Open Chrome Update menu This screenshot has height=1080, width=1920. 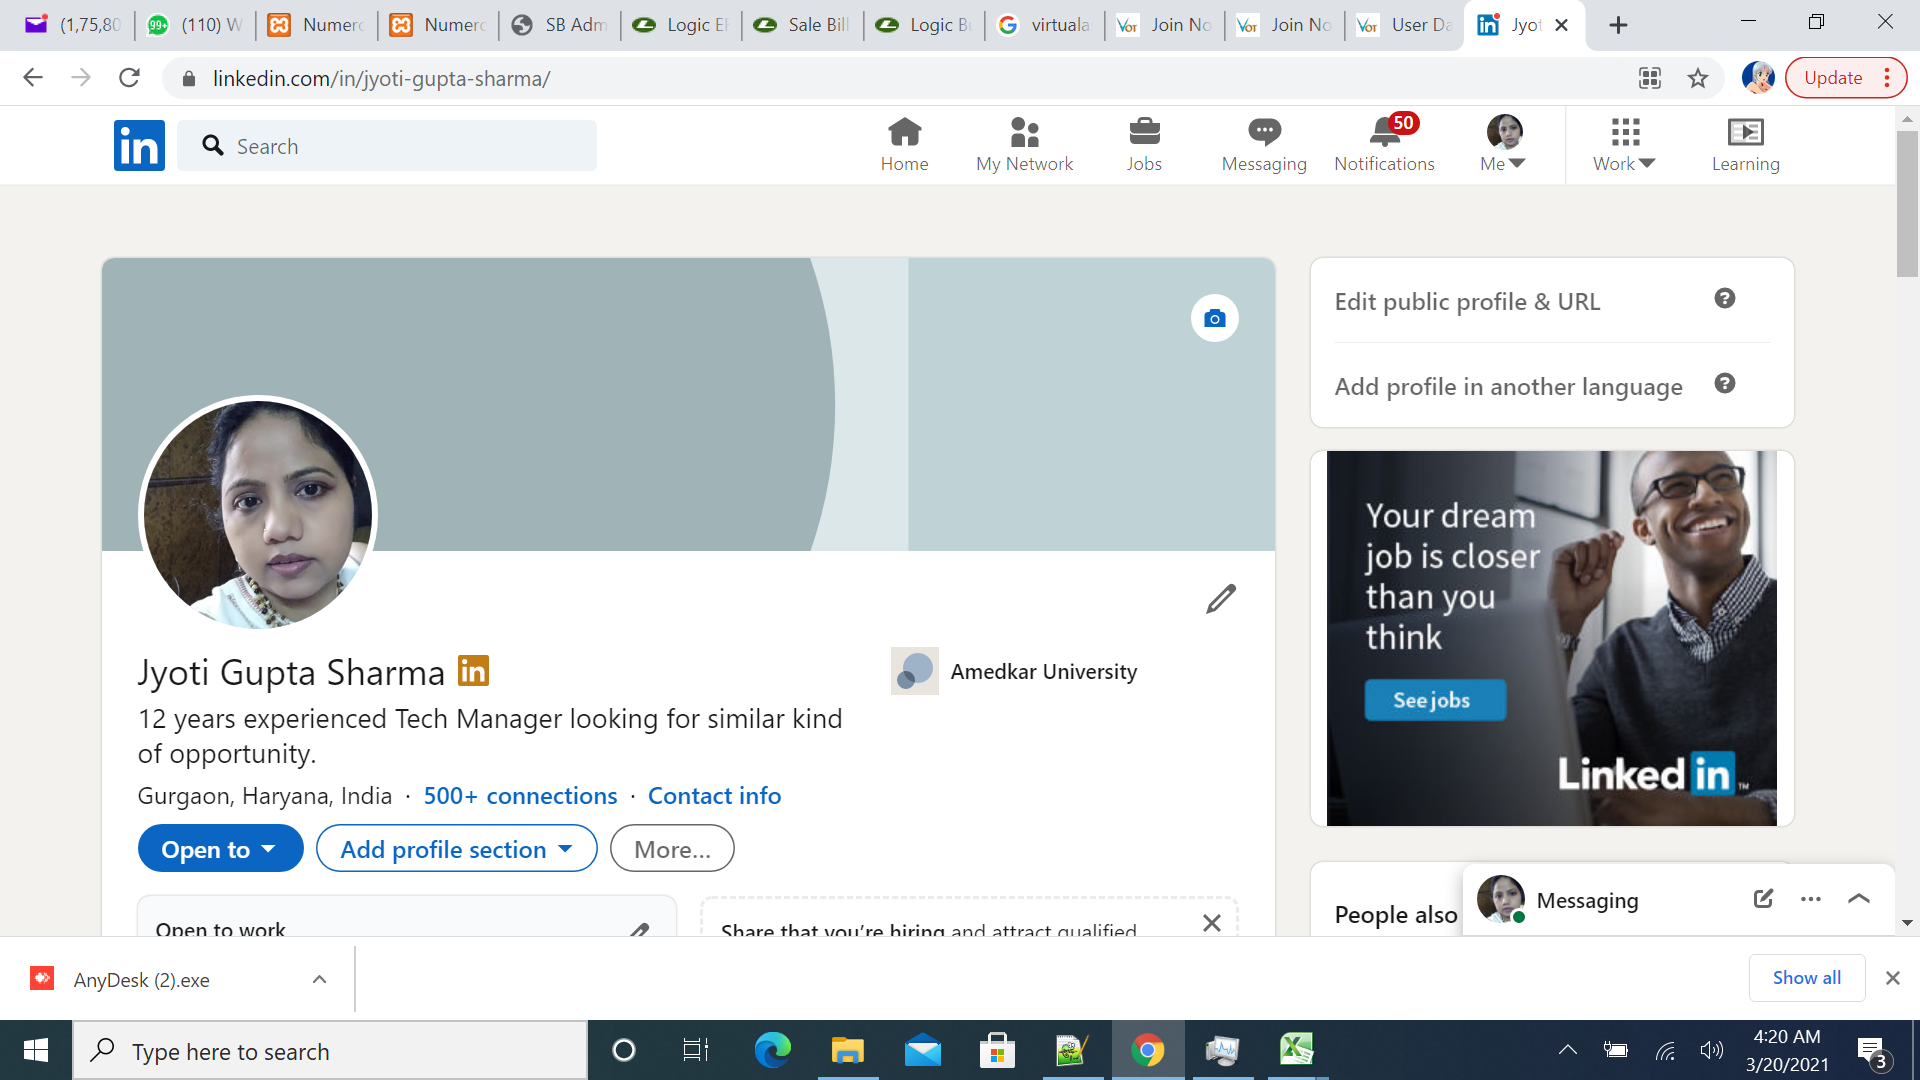[1845, 78]
